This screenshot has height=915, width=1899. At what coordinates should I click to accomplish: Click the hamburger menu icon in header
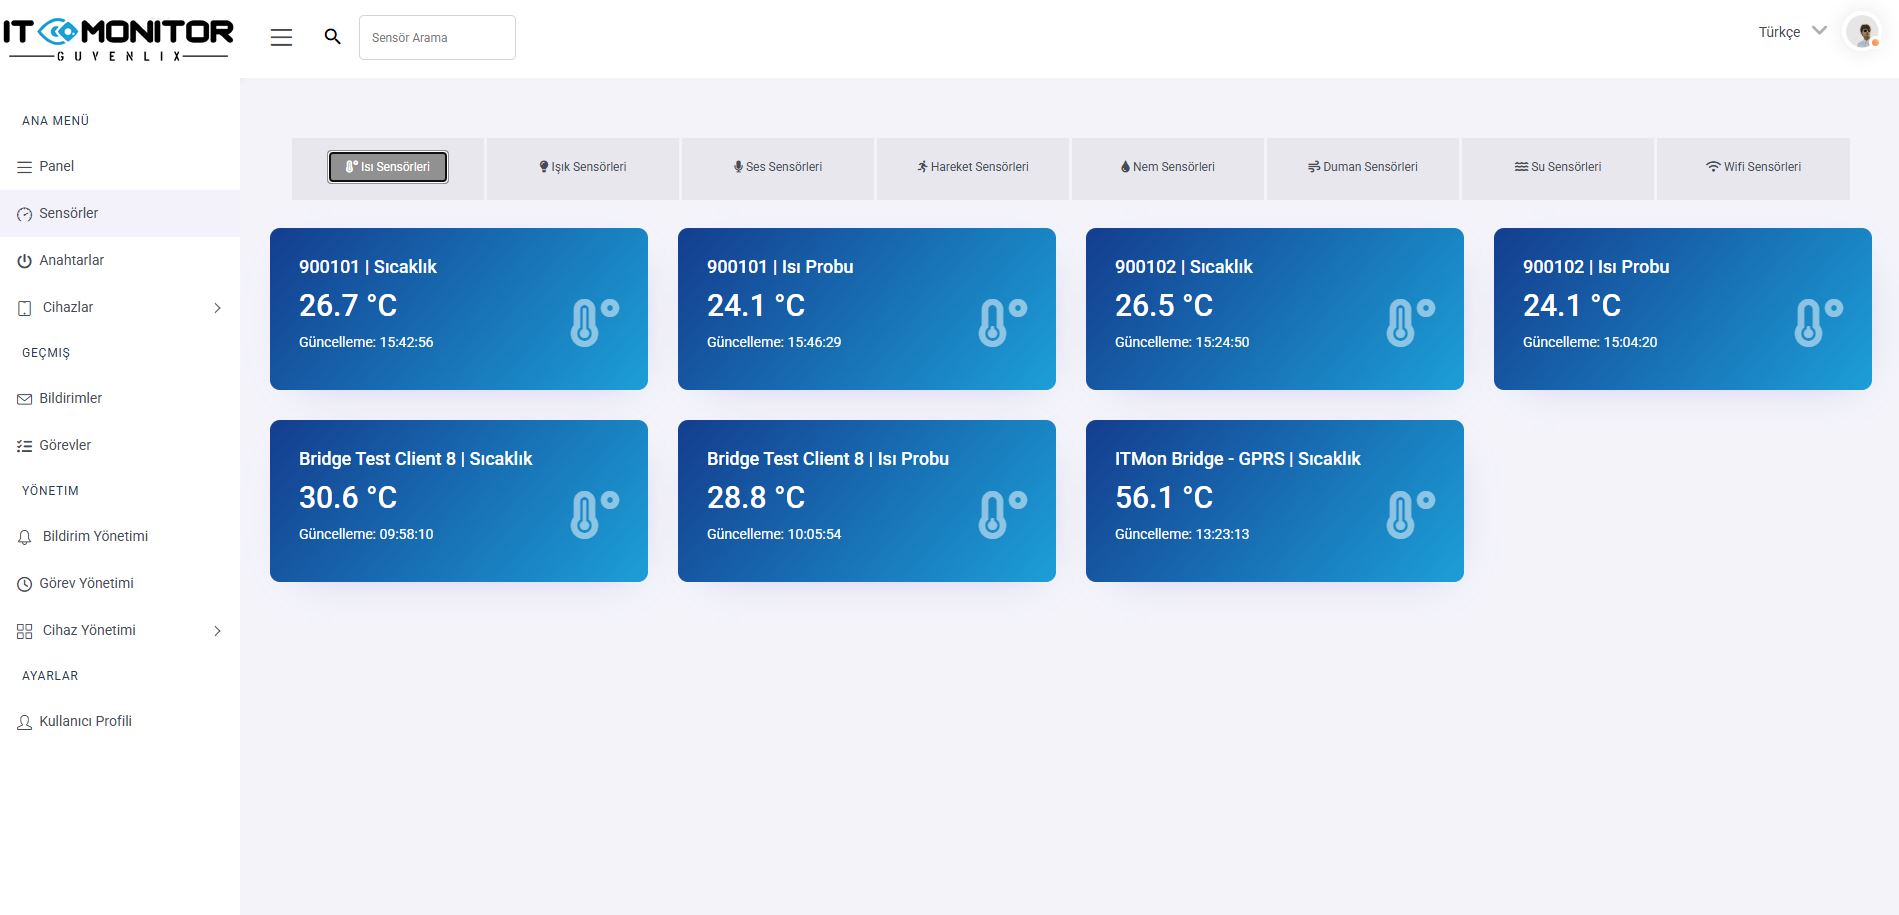tap(281, 37)
